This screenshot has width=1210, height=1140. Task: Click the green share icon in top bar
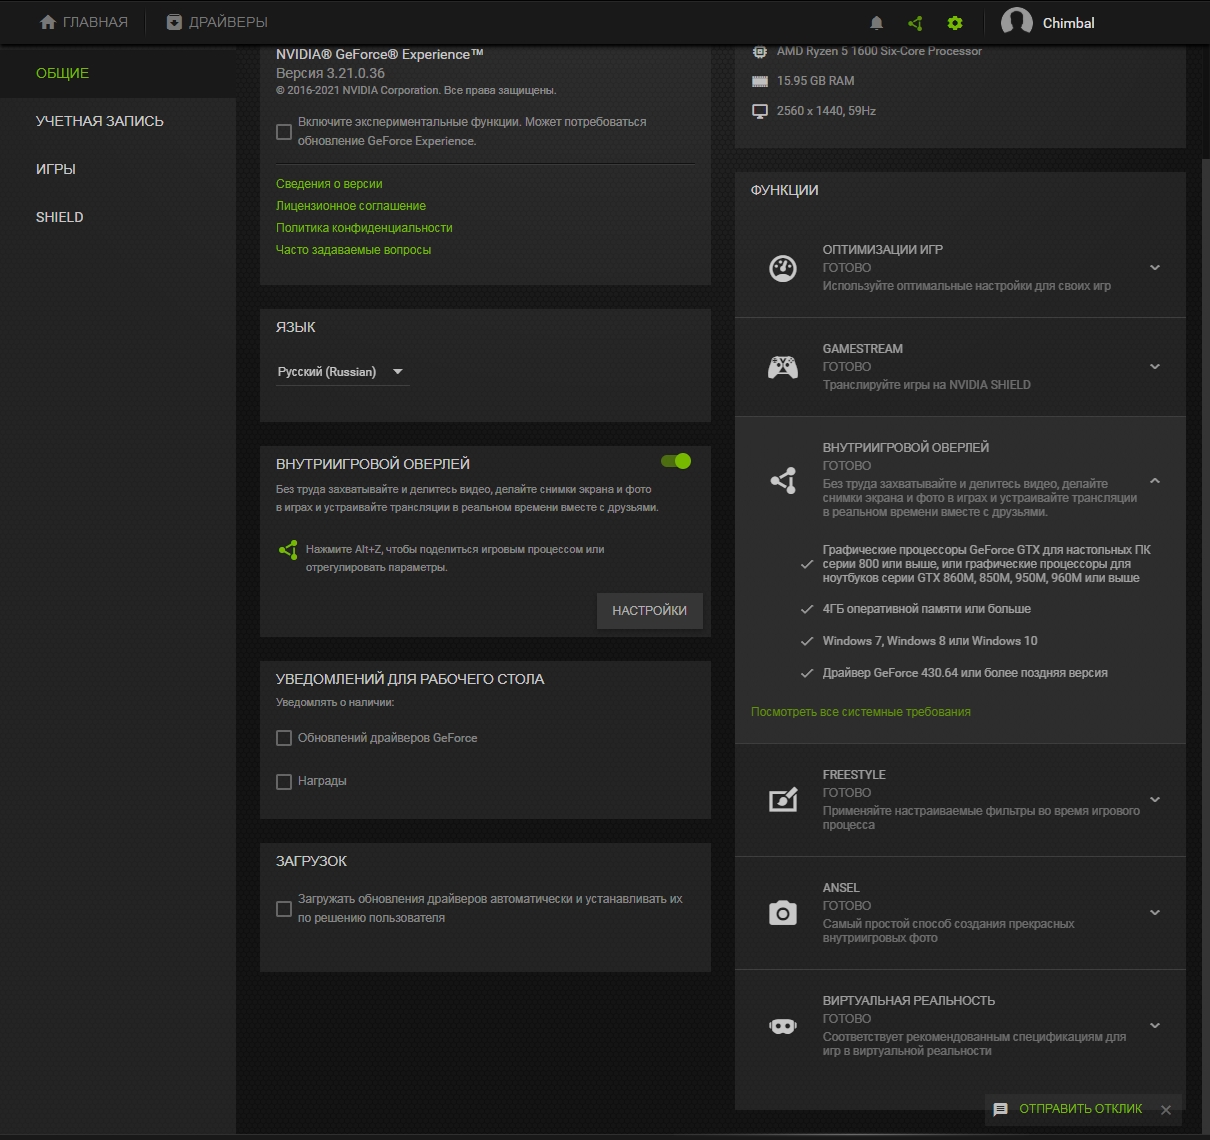pos(915,23)
